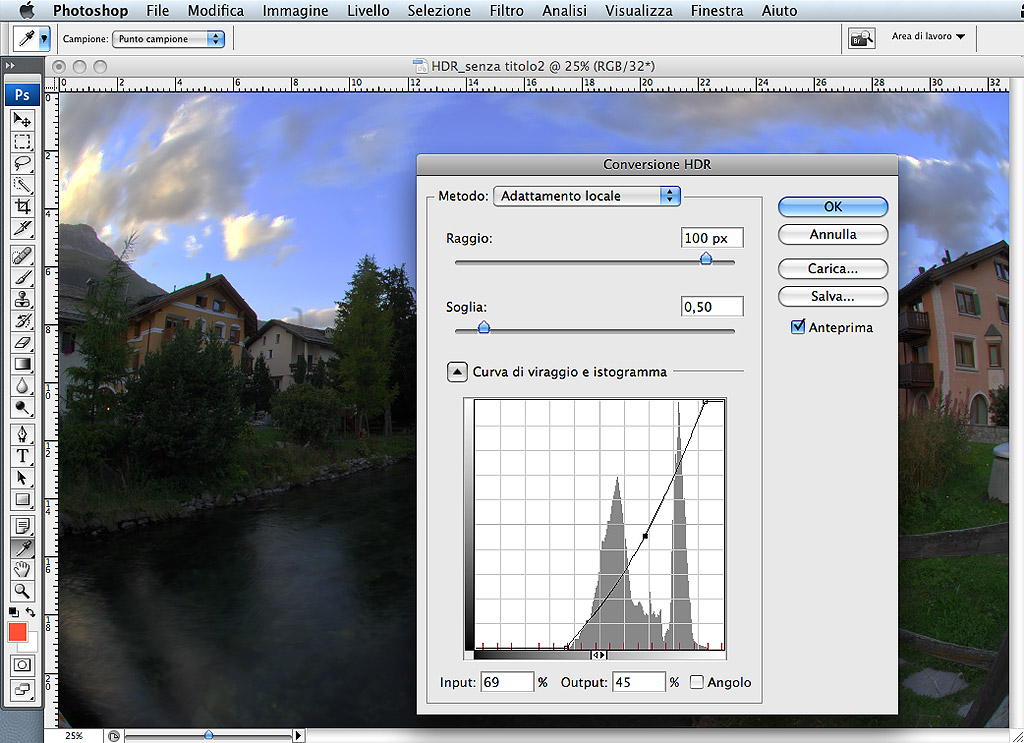Open the File menu
This screenshot has width=1024, height=743.
(x=157, y=10)
